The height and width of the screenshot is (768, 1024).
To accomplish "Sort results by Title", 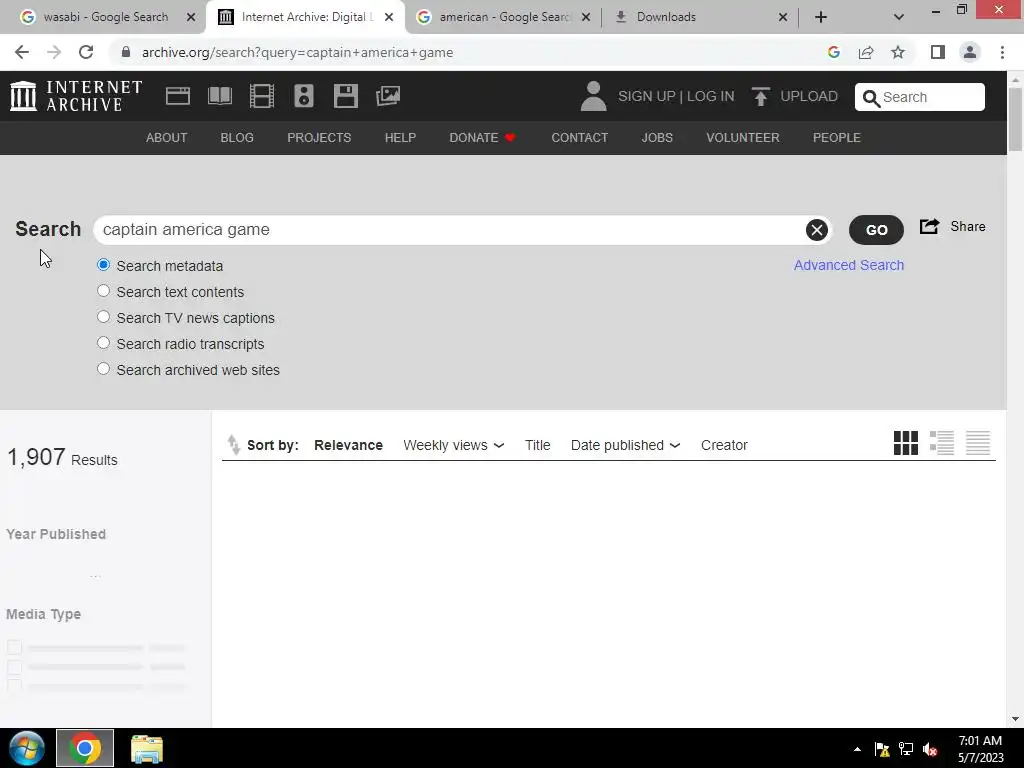I will pyautogui.click(x=537, y=445).
